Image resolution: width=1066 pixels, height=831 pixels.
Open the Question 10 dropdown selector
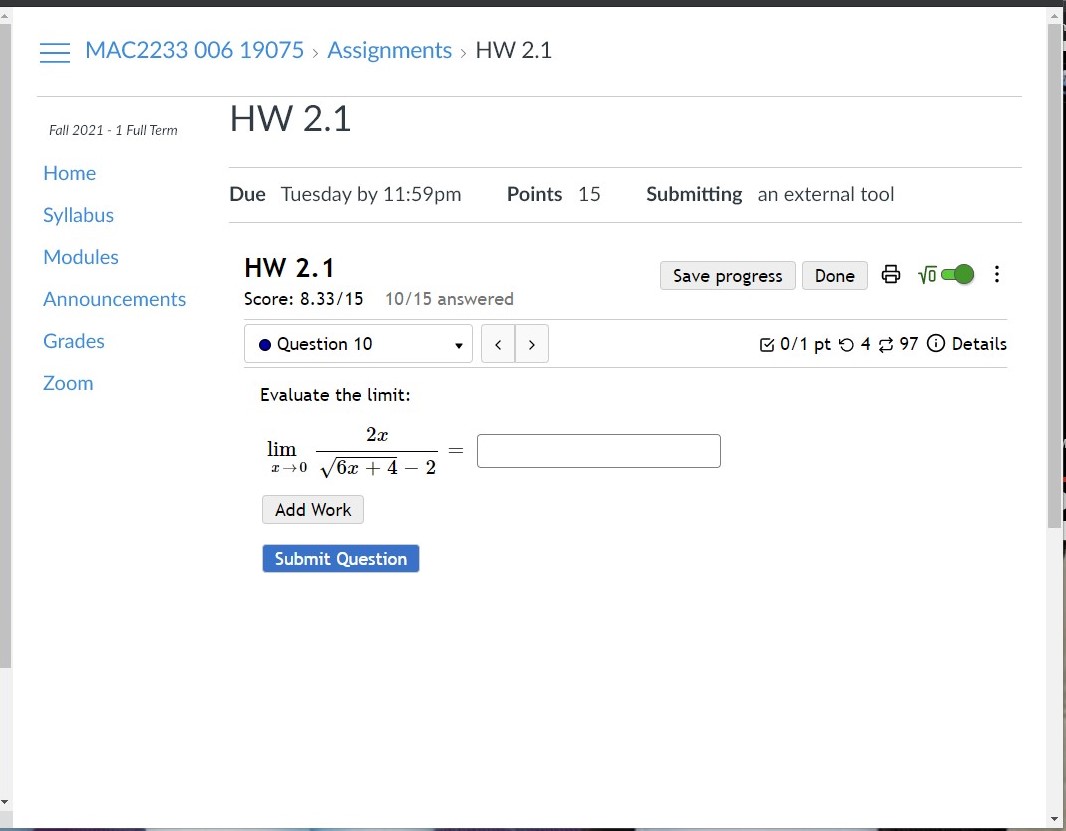358,343
